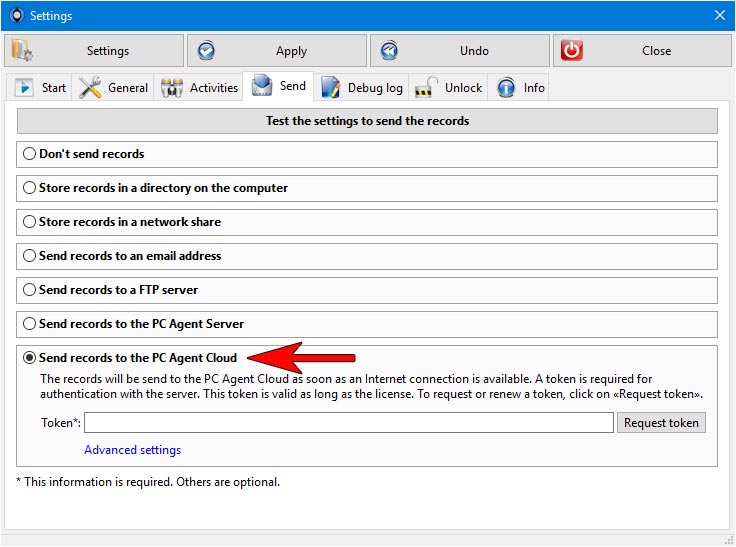Click the Settings toolbar button

click(94, 51)
